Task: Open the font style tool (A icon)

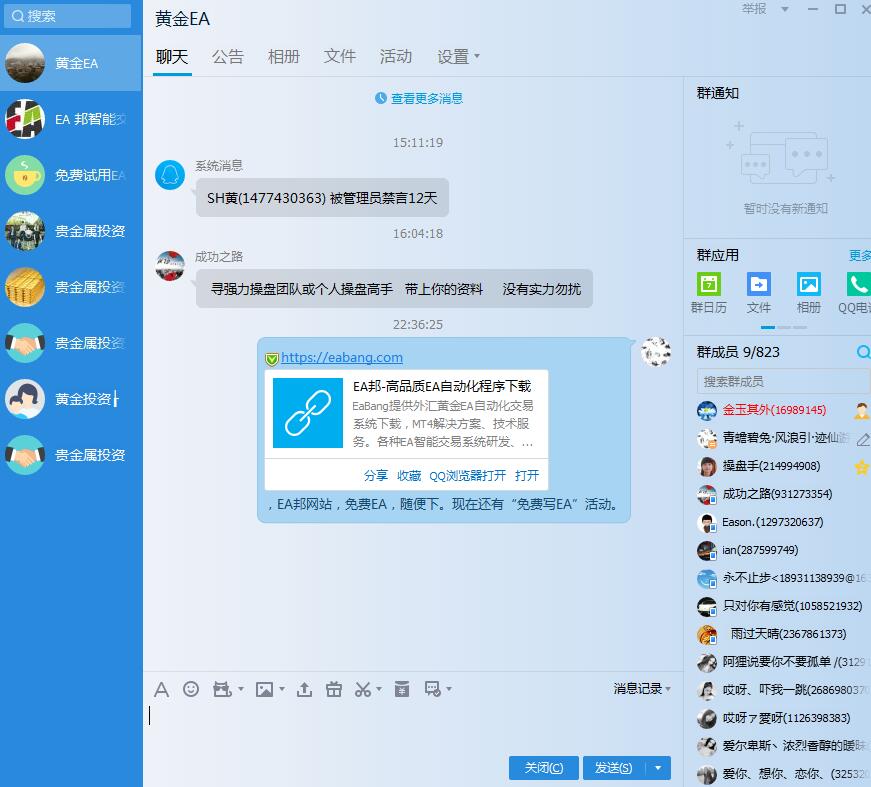Action: tap(161, 689)
